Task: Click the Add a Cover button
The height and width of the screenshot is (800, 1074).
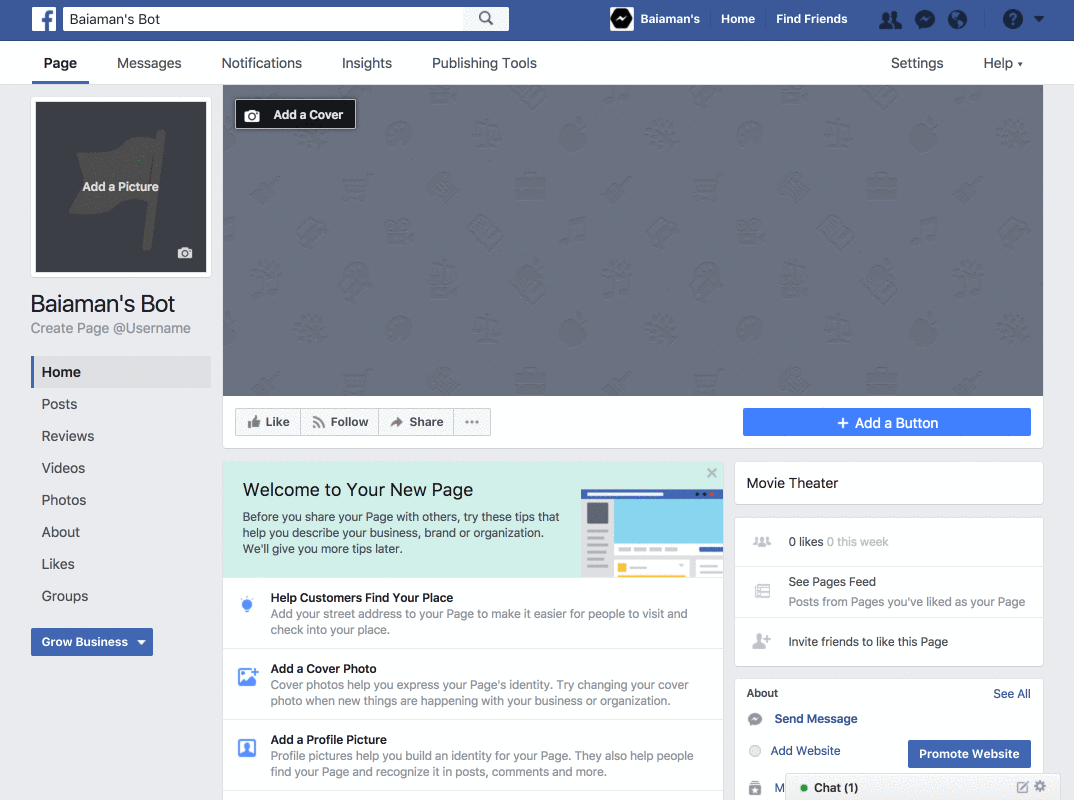Action: [x=295, y=114]
